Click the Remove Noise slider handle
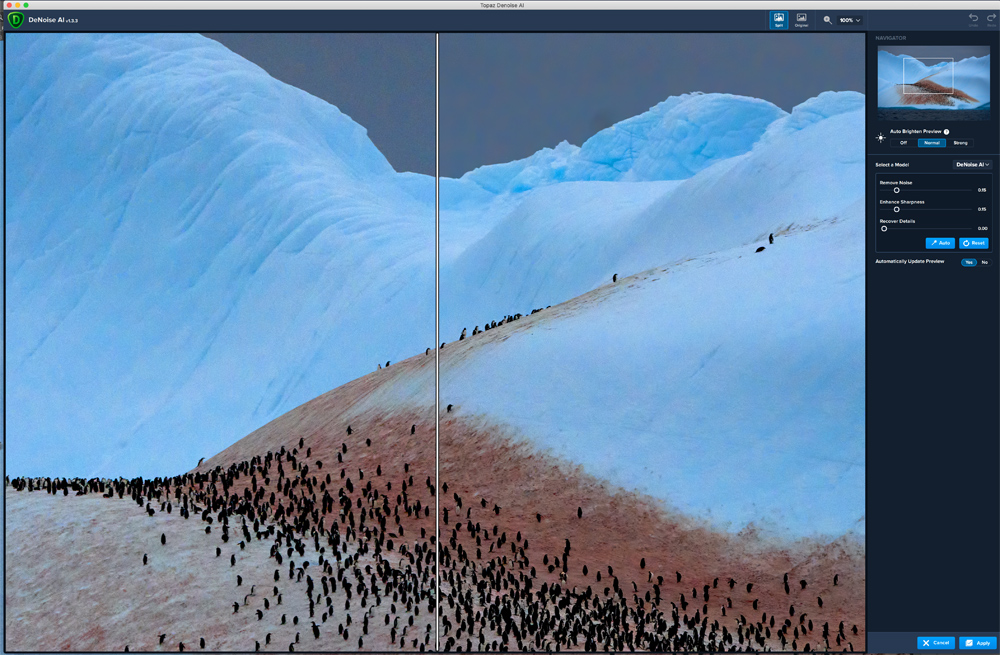The image size is (1000, 655). coord(896,190)
